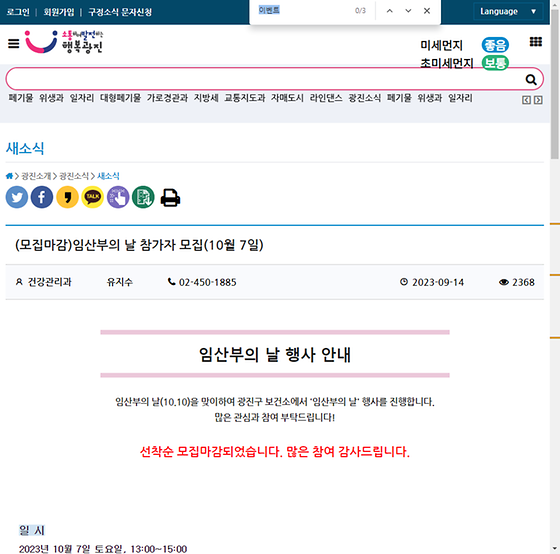Select the 대형폐기물 keyword
This screenshot has height=554, width=560.
(x=120, y=98)
